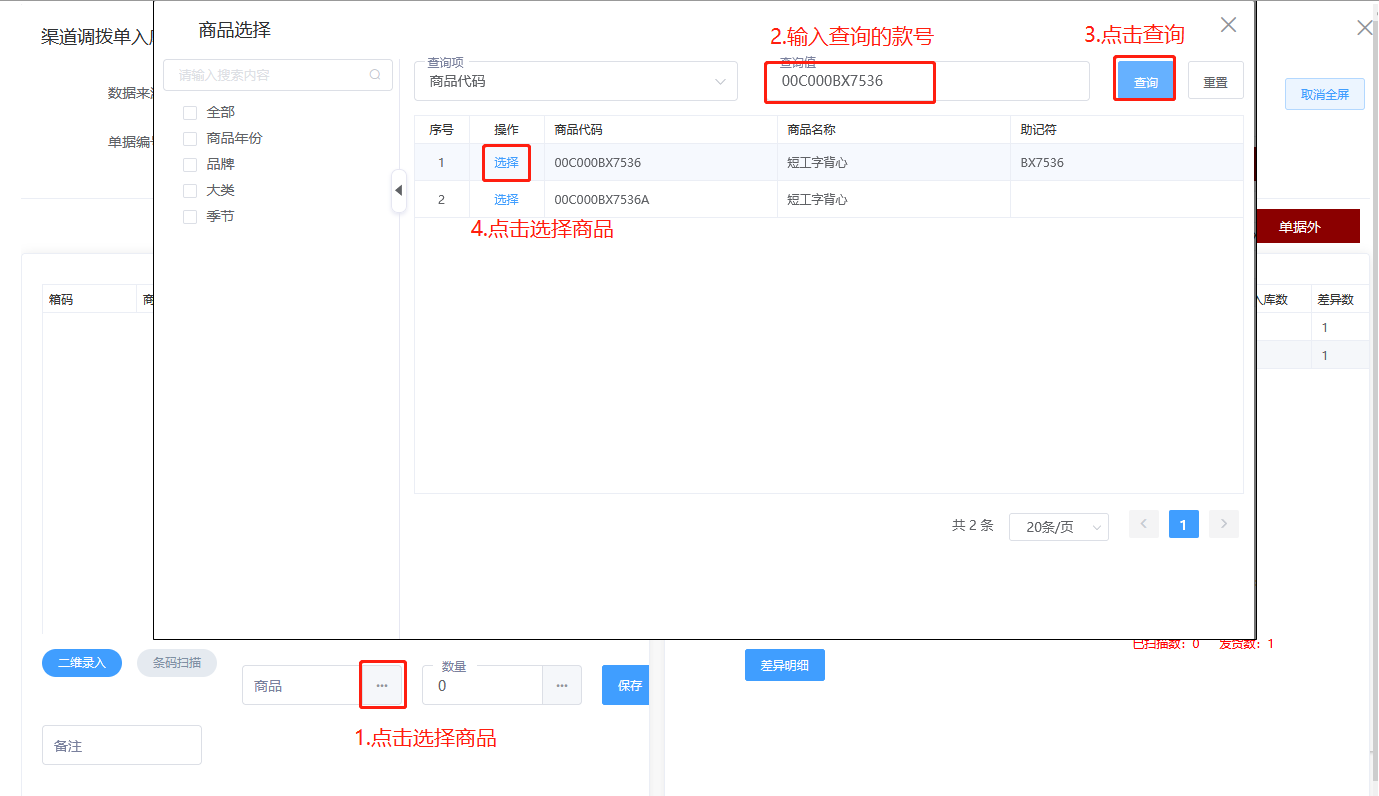This screenshot has height=796, width=1379.
Task: Click the 序号 column header
Action: pyautogui.click(x=441, y=130)
